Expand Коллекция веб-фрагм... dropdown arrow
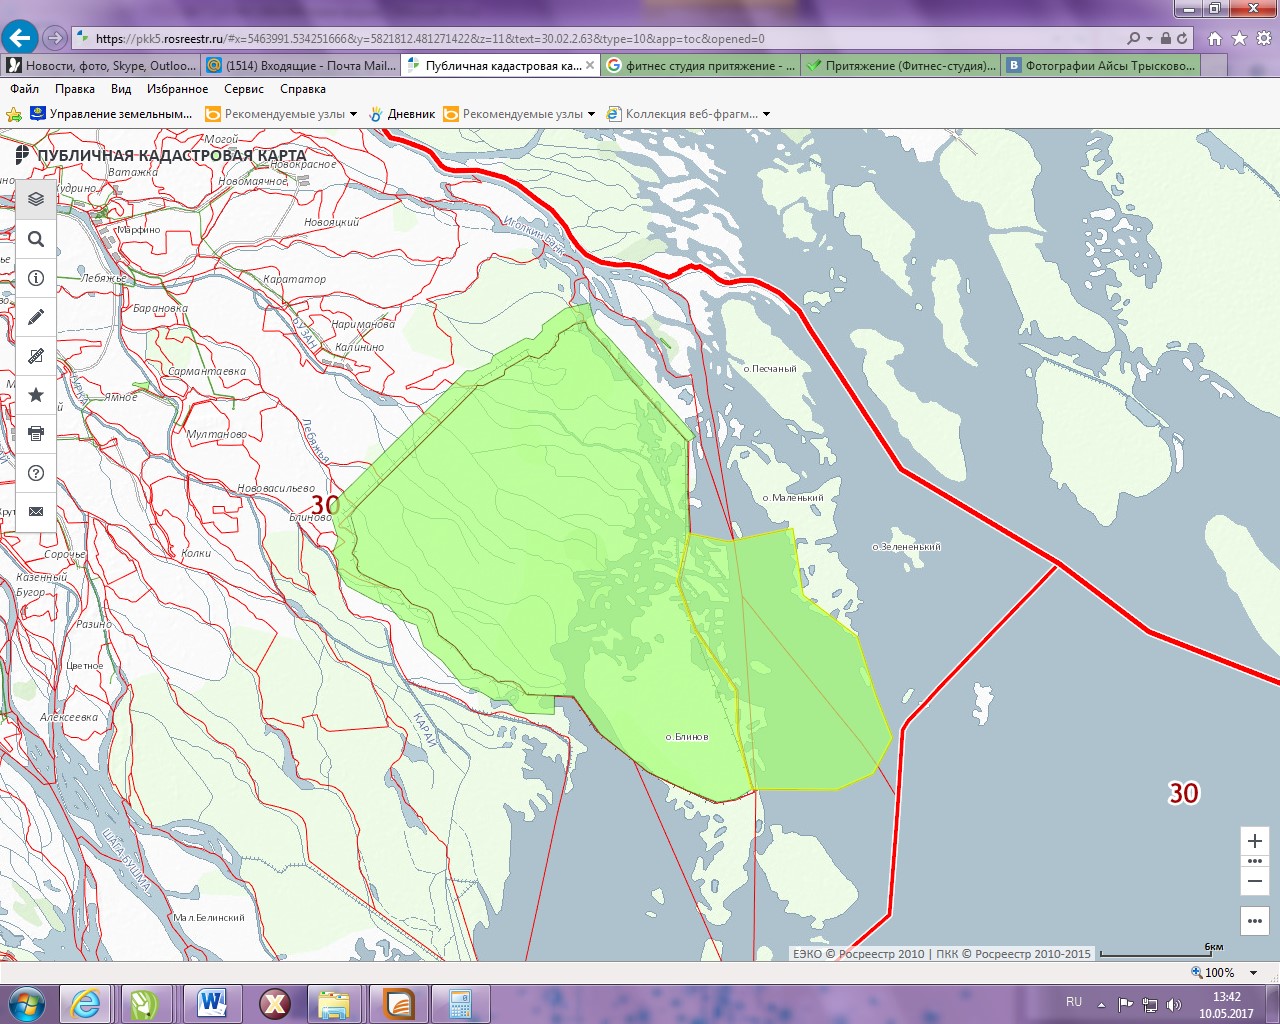The width and height of the screenshot is (1280, 1024). click(766, 114)
